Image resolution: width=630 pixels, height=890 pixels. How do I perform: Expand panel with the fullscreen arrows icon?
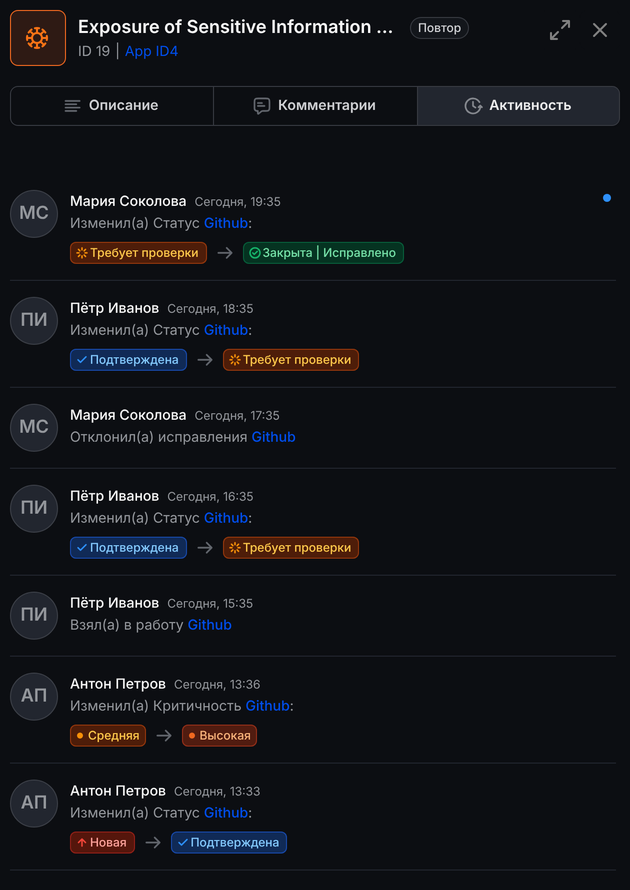560,30
